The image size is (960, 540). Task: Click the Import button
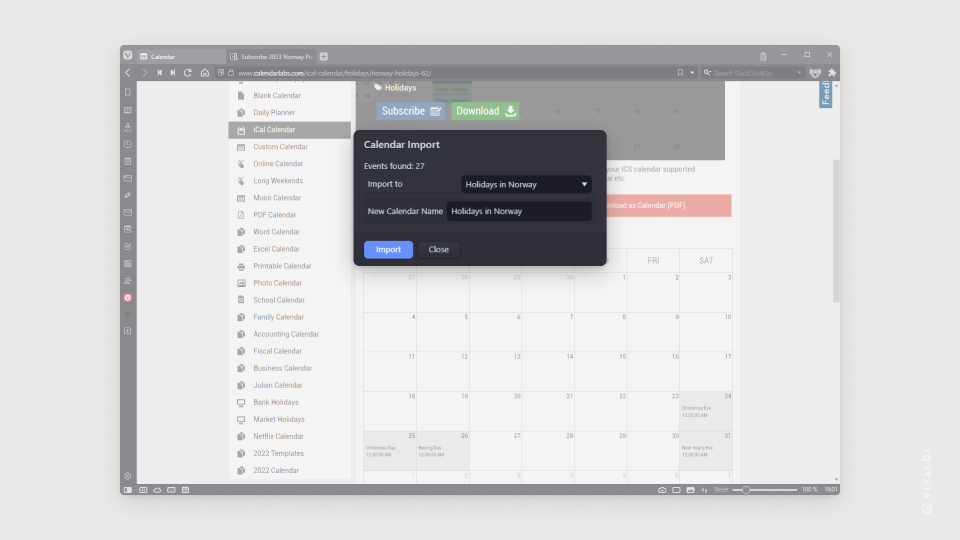coord(388,249)
